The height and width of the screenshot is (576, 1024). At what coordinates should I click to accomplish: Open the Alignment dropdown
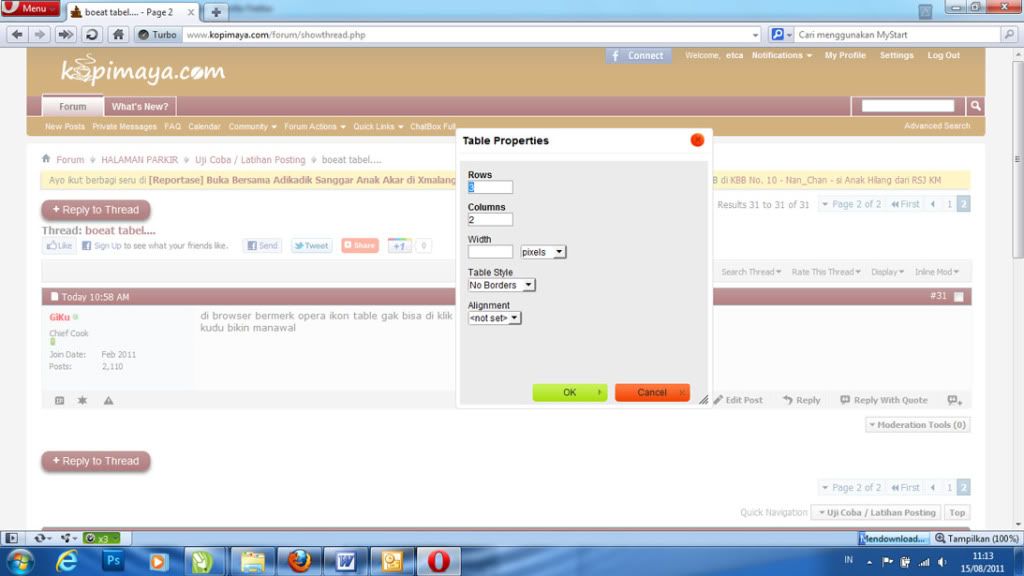494,318
